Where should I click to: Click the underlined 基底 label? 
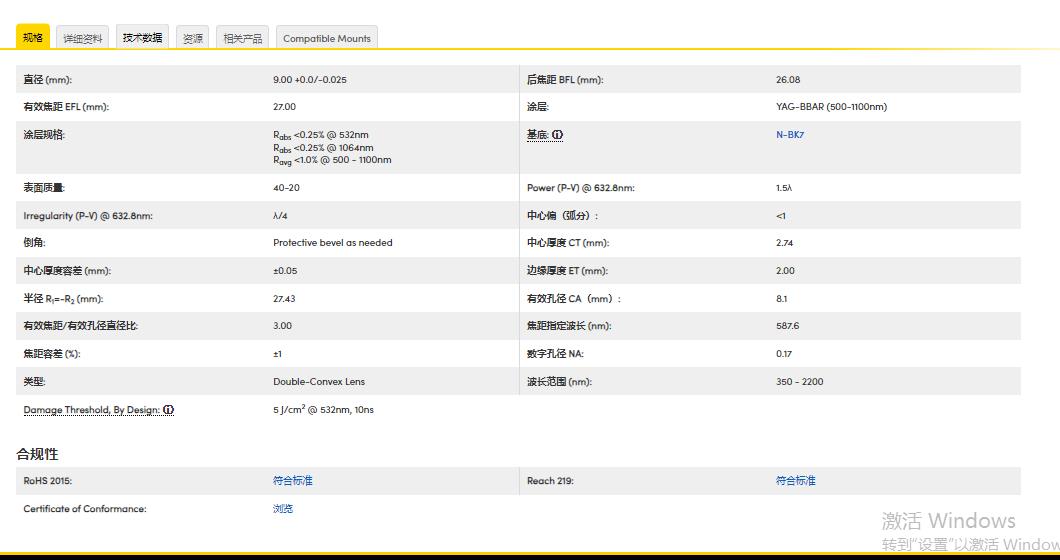pos(537,135)
